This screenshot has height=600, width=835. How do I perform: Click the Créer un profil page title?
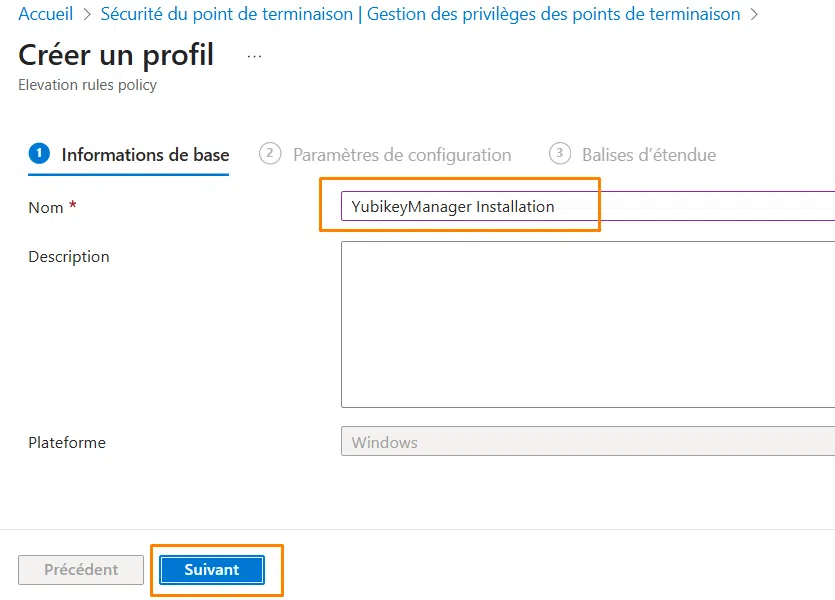coord(115,56)
